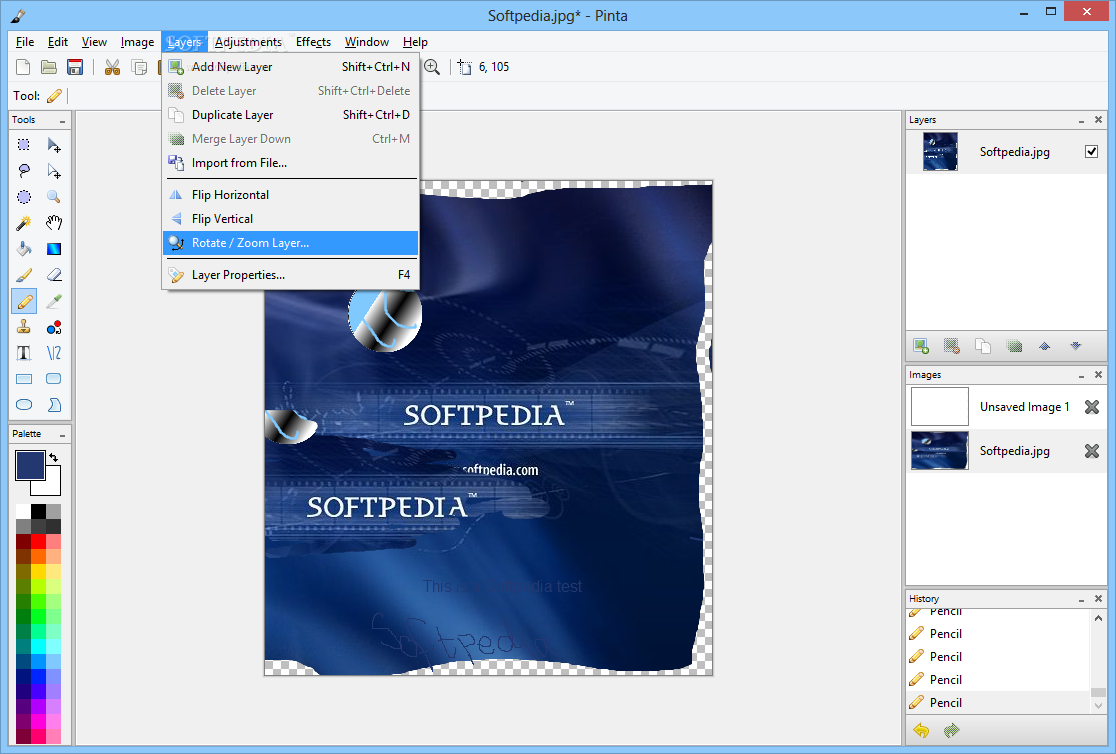Click the Undo arrow in History panel
This screenshot has height=754, width=1116.
click(x=921, y=731)
